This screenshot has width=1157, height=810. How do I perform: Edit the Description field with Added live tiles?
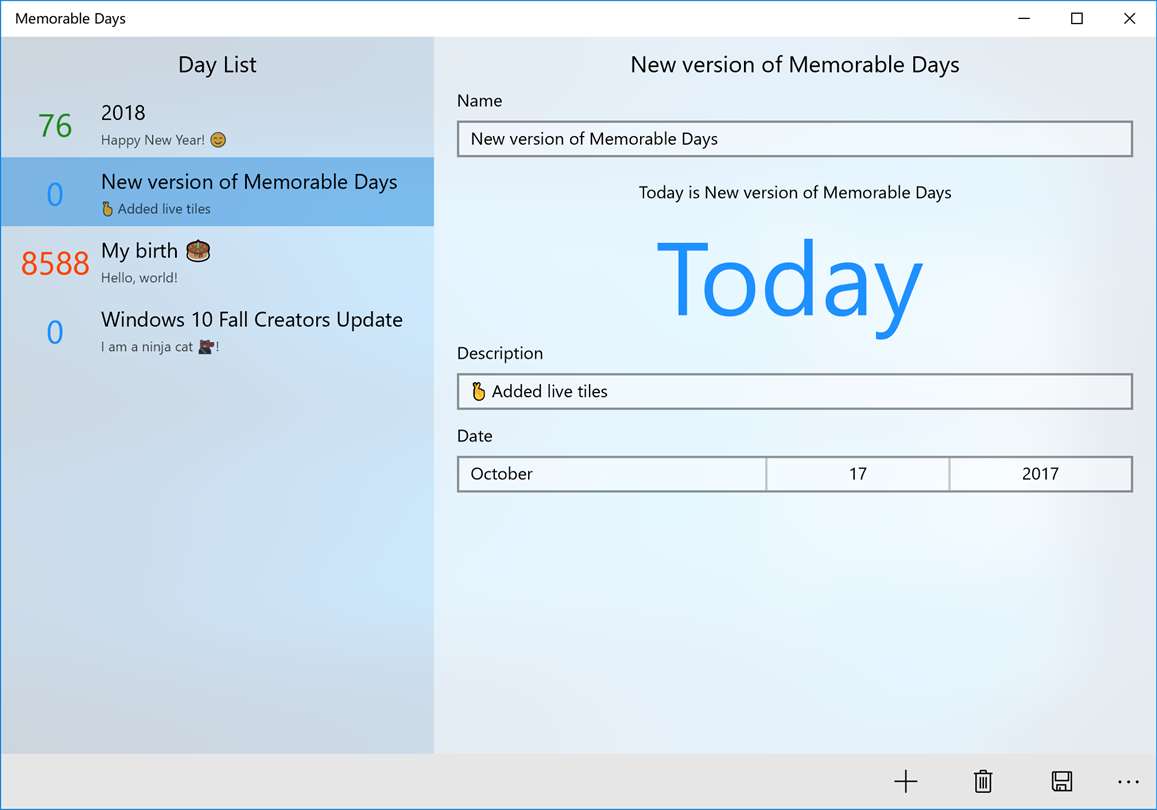point(795,391)
